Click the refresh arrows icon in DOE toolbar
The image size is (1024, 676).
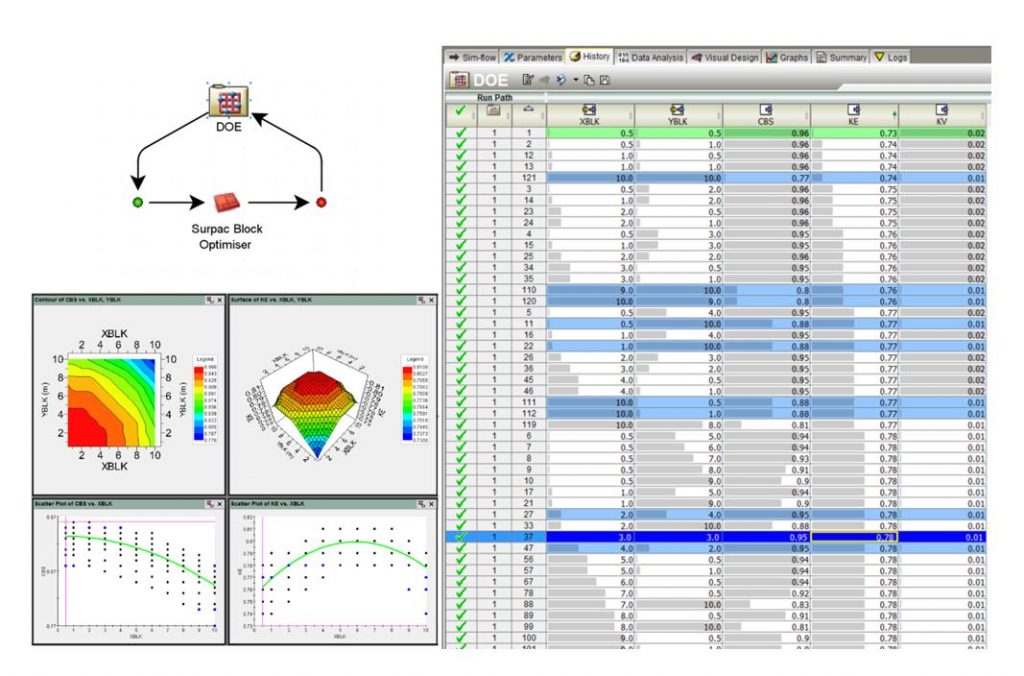[560, 80]
